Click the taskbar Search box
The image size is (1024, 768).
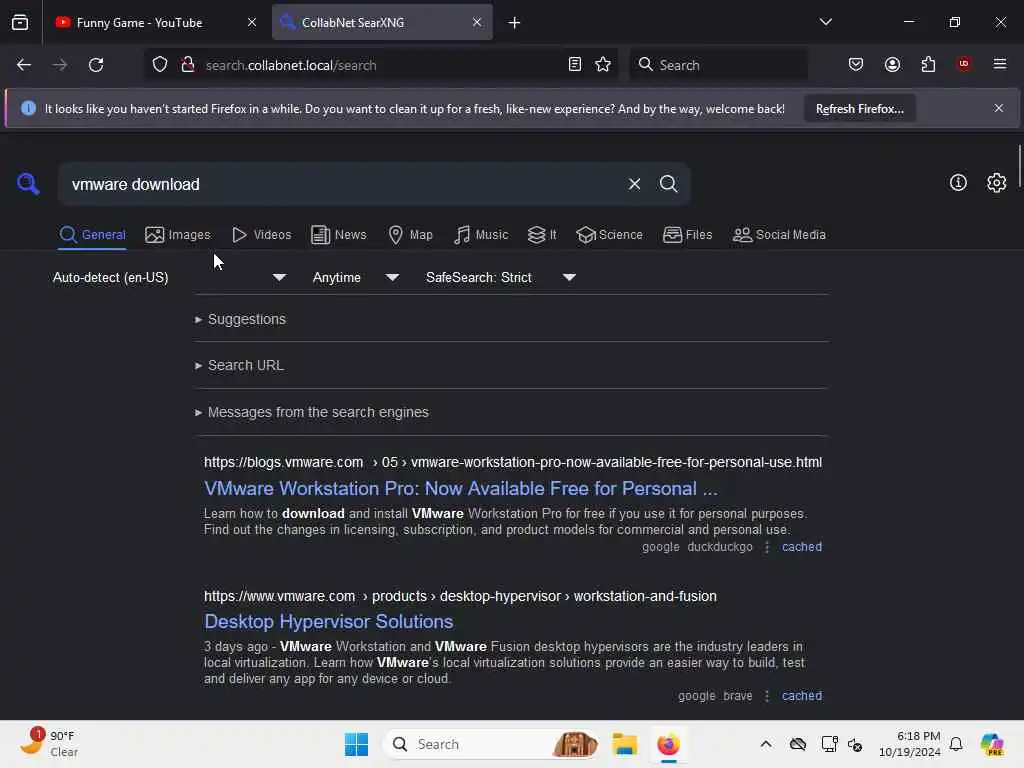pyautogui.click(x=490, y=744)
